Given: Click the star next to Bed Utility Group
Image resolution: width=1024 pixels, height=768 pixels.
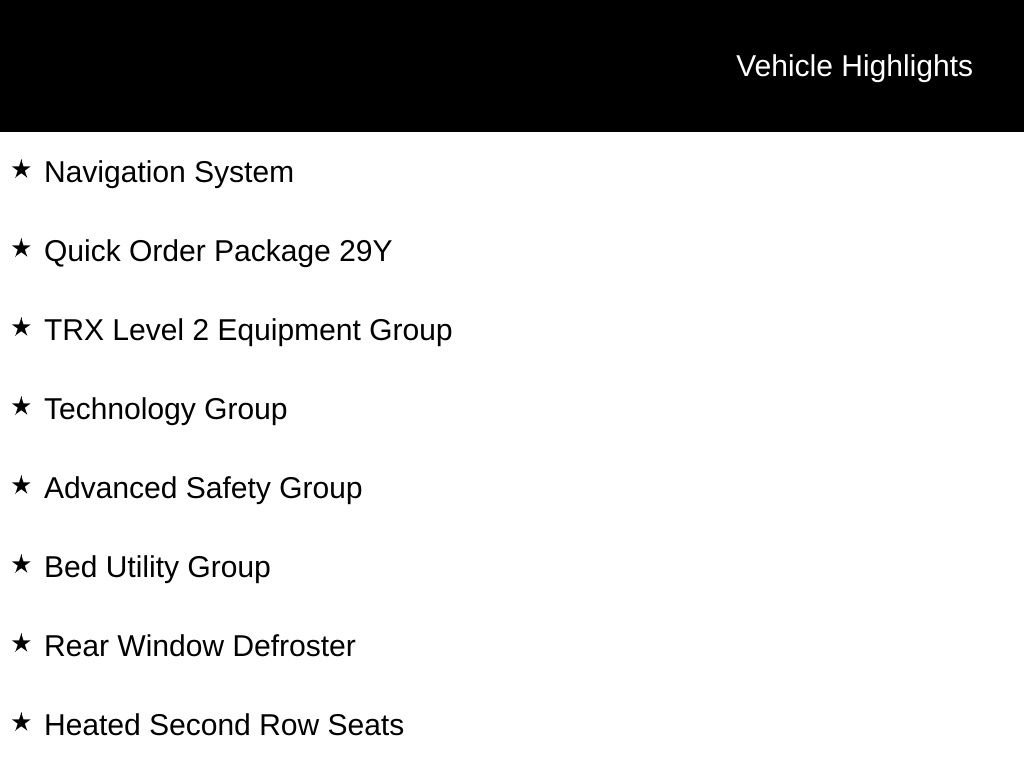Looking at the screenshot, I should (x=21, y=564).
